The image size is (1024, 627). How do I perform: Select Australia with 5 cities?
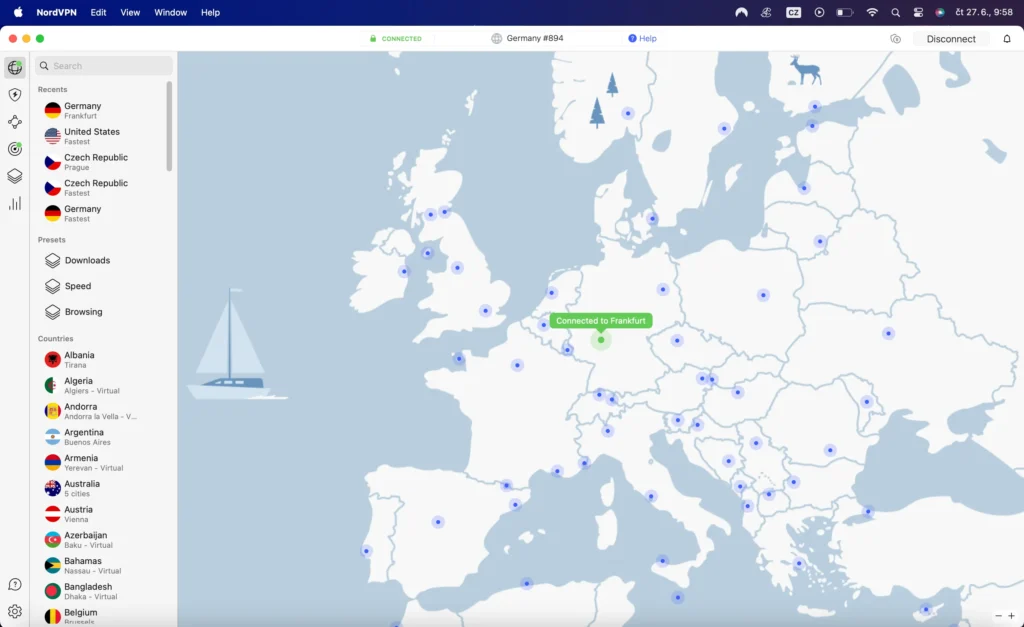[82, 488]
